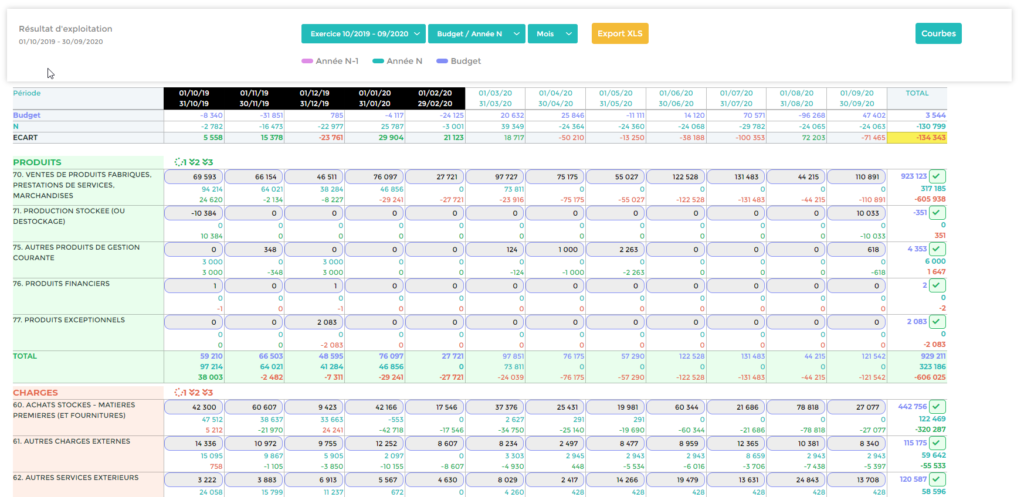Viewport: 1024px width, 497px height.
Task: Click the PRODUITS section heading
Action: tap(37, 162)
